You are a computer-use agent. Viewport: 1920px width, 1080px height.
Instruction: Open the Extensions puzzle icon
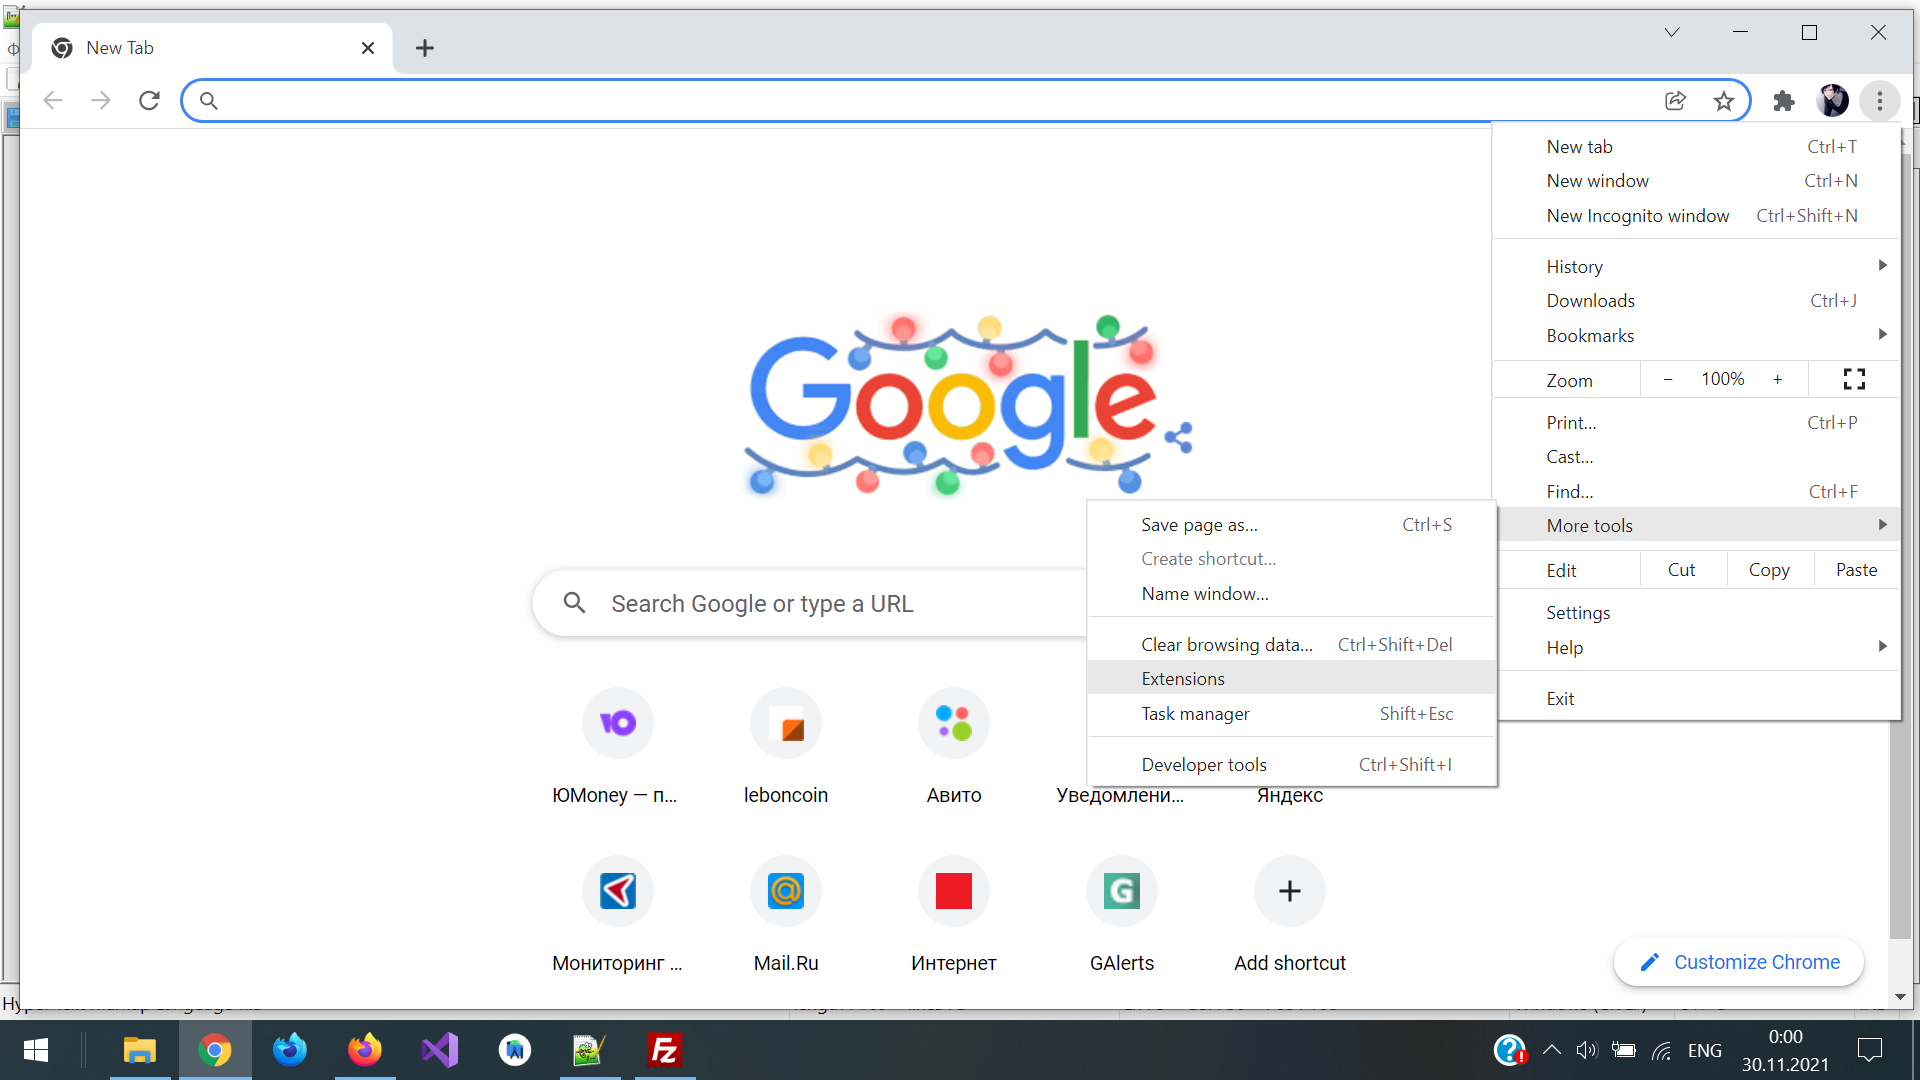tap(1784, 100)
